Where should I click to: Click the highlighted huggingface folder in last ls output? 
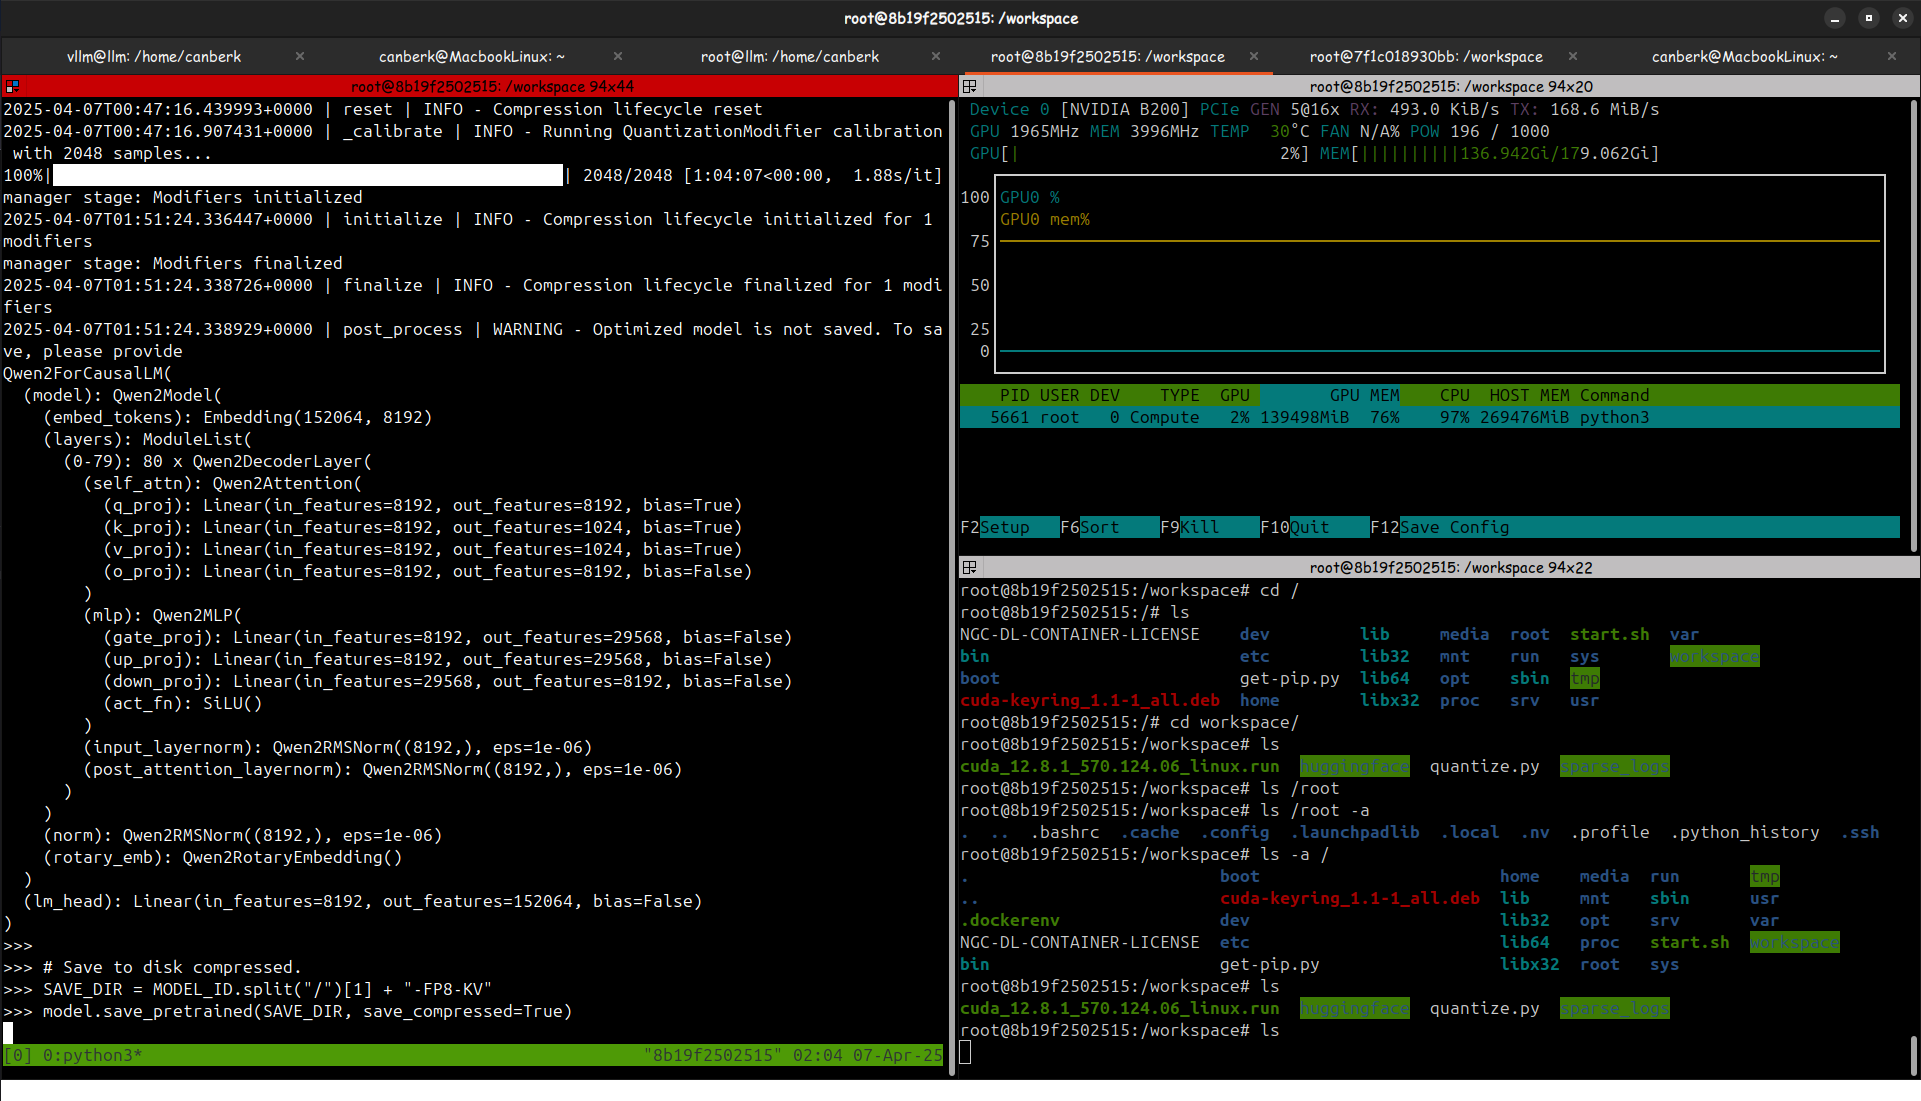click(1354, 1009)
